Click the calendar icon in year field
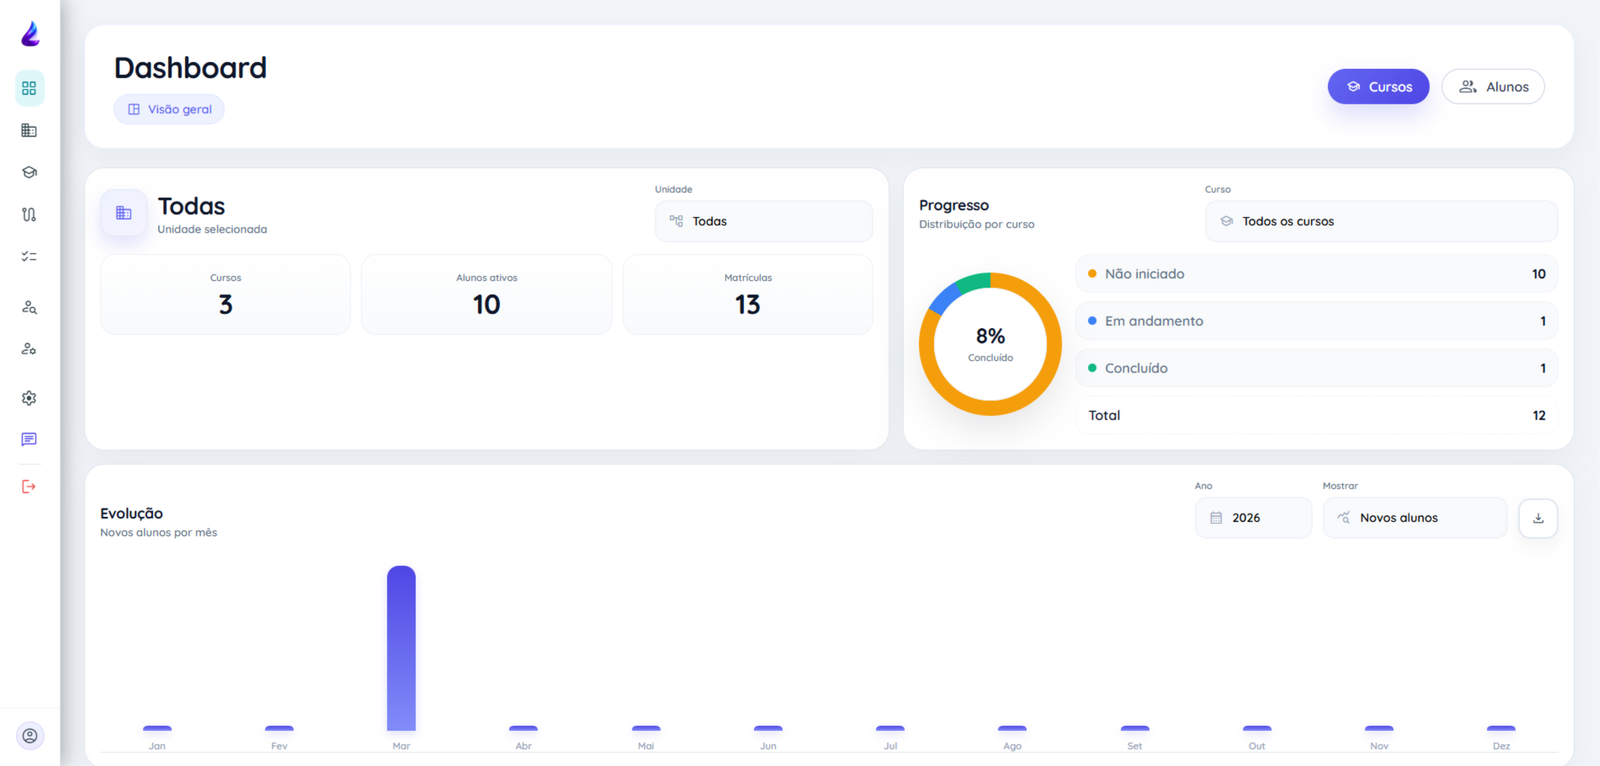The width and height of the screenshot is (1600, 766). point(1216,518)
